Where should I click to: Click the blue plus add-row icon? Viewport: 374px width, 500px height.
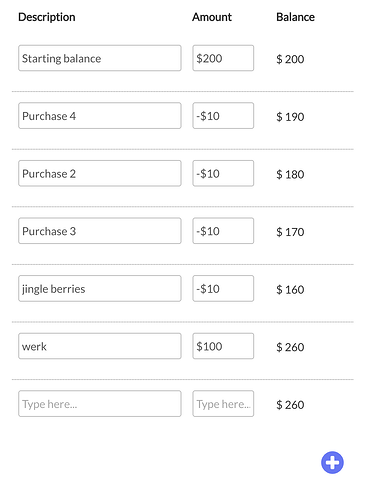pos(332,462)
